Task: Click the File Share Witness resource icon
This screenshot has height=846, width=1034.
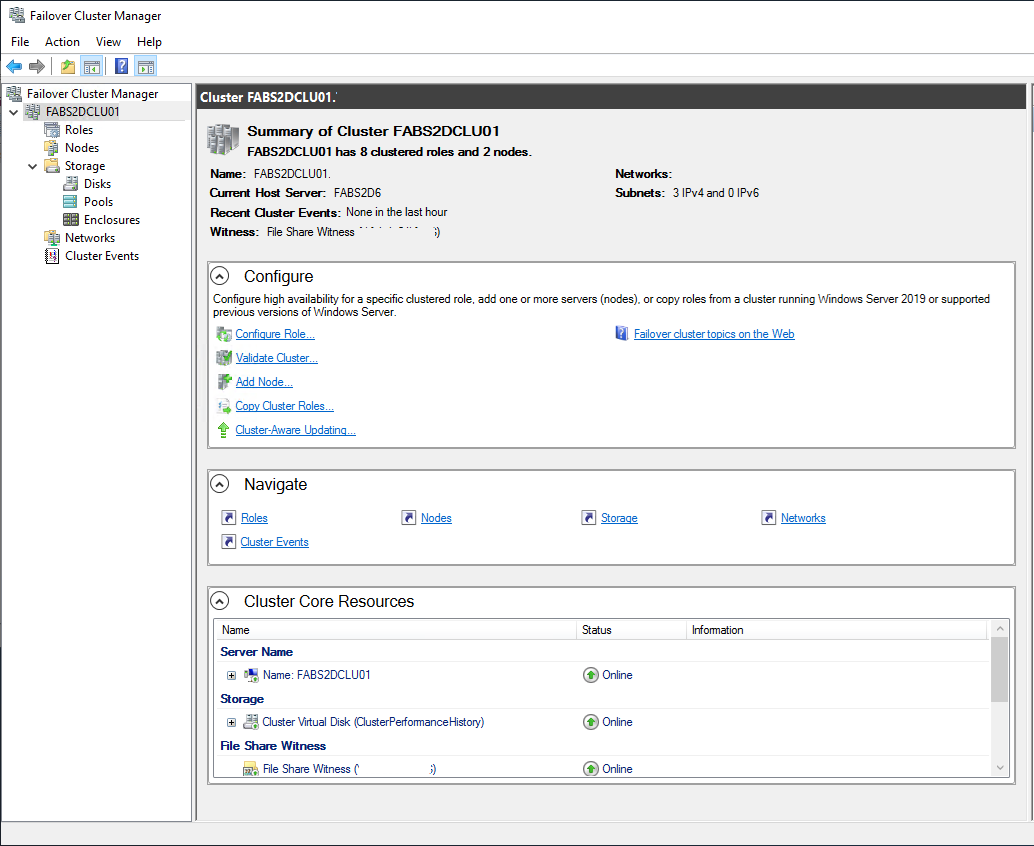Action: [251, 769]
